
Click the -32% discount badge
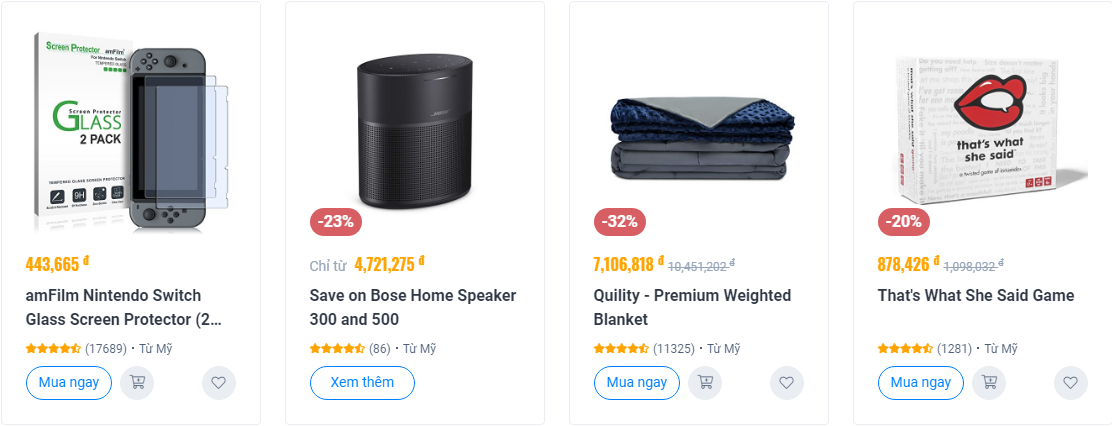pos(620,222)
